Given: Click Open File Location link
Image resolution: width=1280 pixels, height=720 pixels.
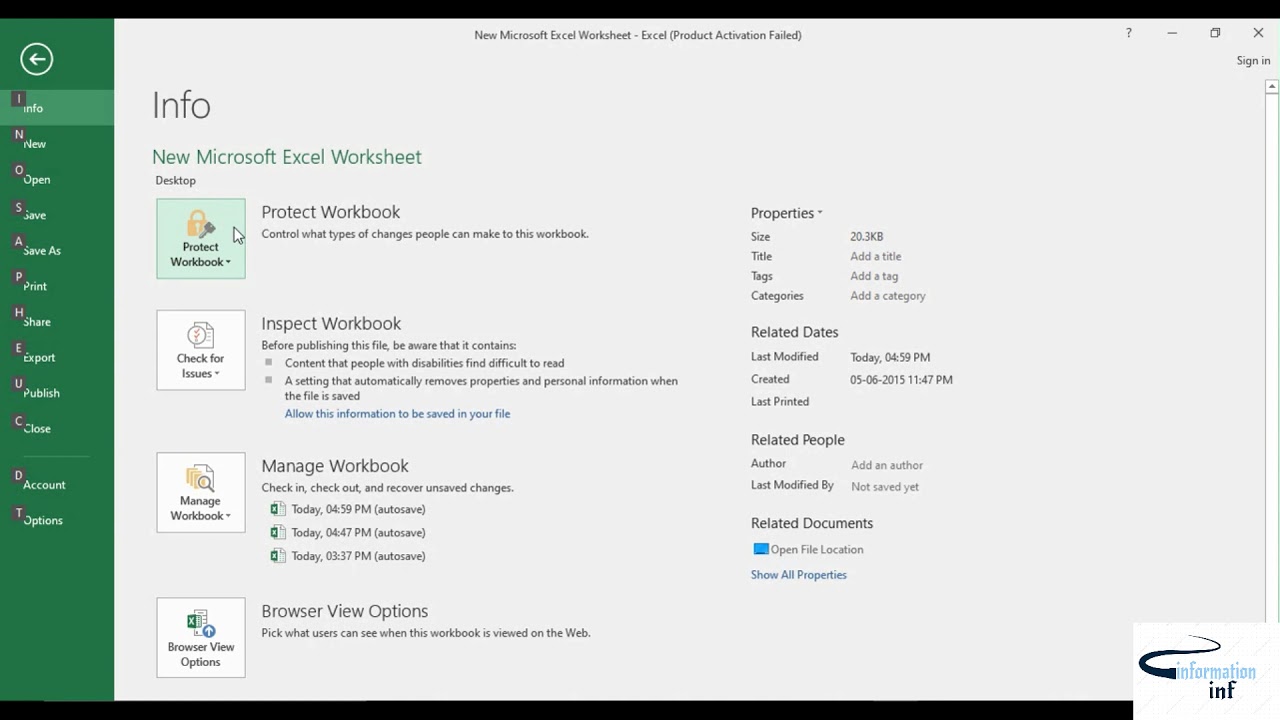Looking at the screenshot, I should pos(817,550).
